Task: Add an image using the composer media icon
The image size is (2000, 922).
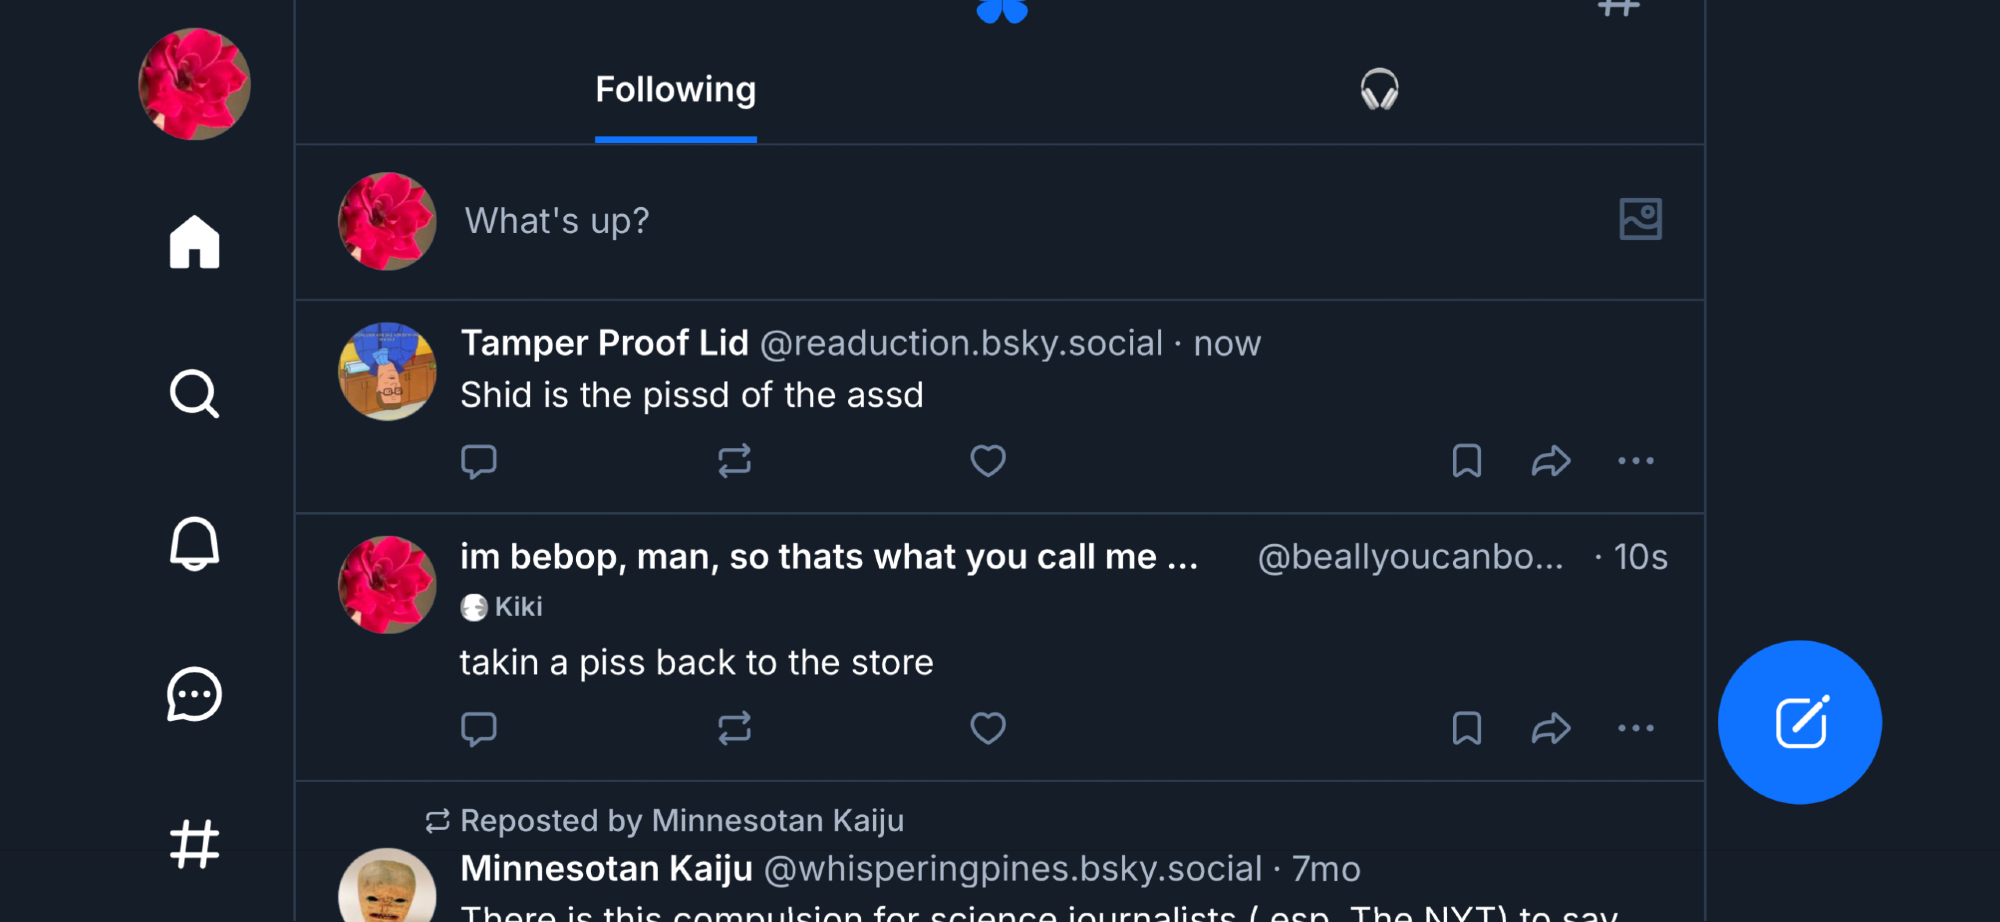Action: coord(1640,219)
